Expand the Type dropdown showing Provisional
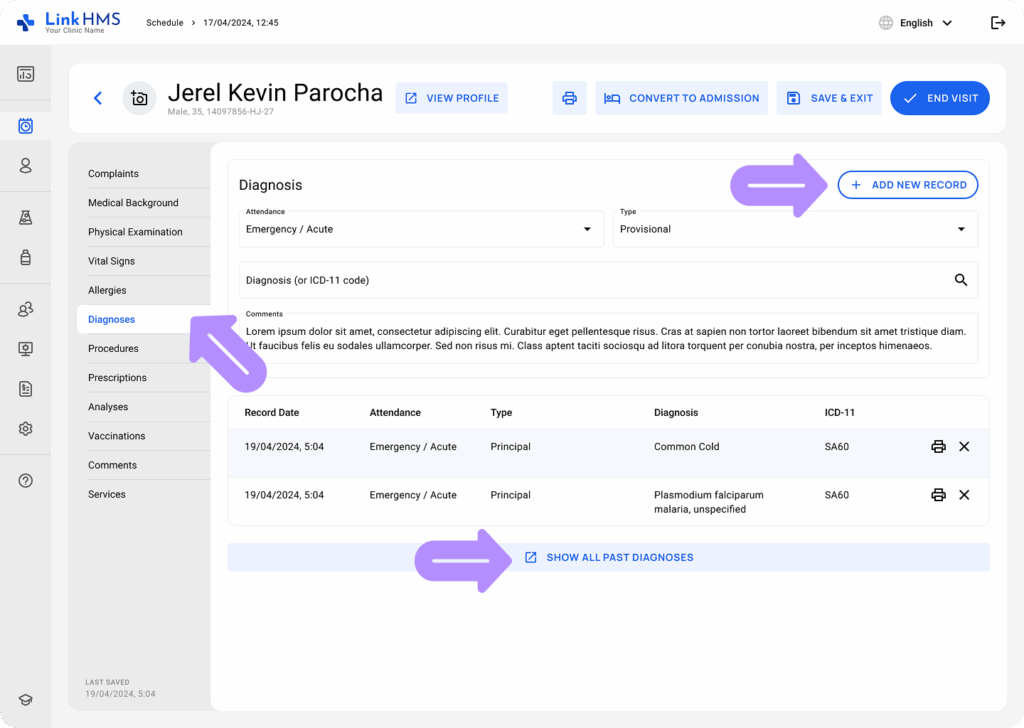Viewport: 1024px width, 728px height. click(x=795, y=229)
